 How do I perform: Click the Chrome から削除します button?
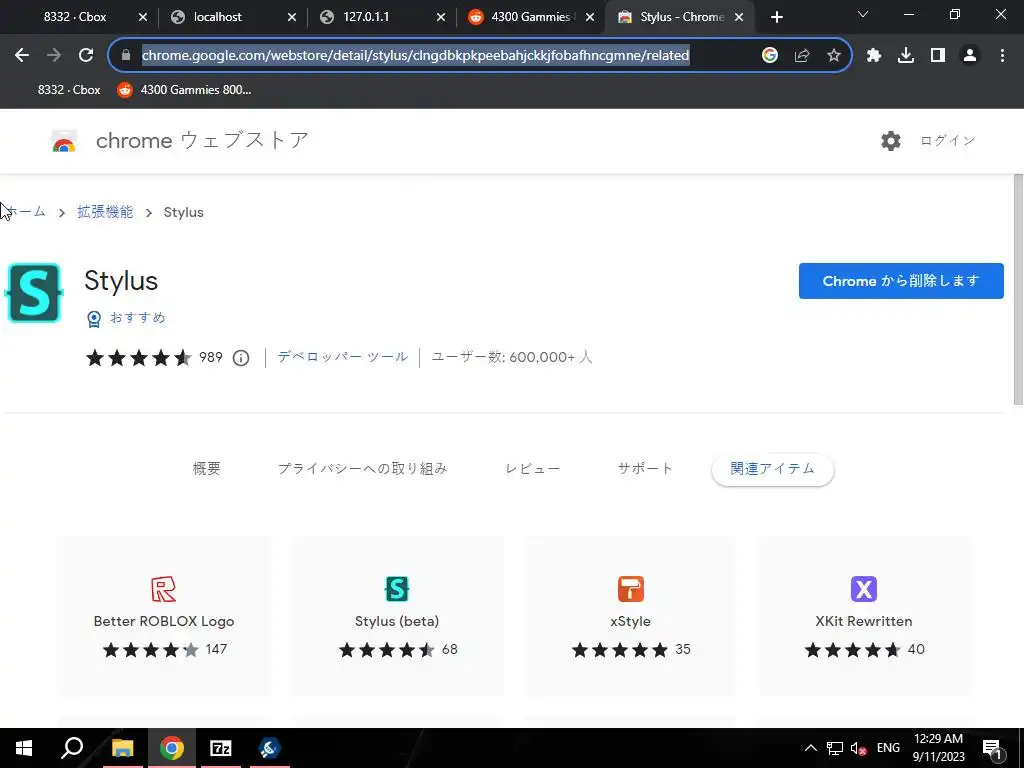point(901,281)
